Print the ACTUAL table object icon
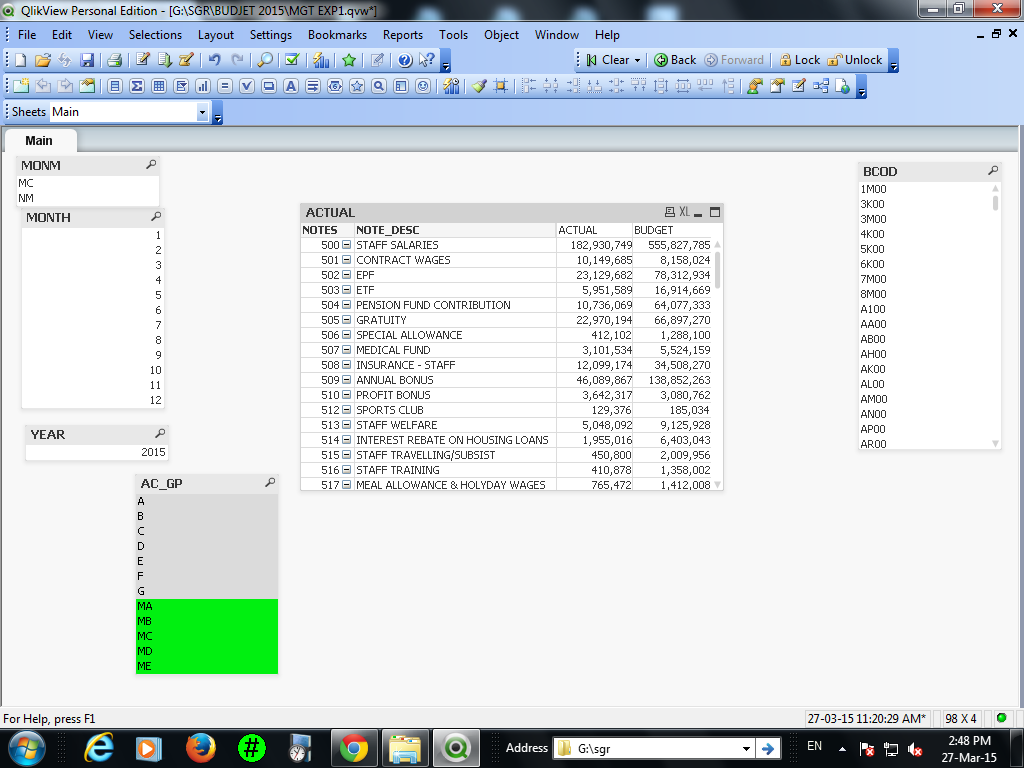Viewport: 1024px width, 768px height. [669, 212]
